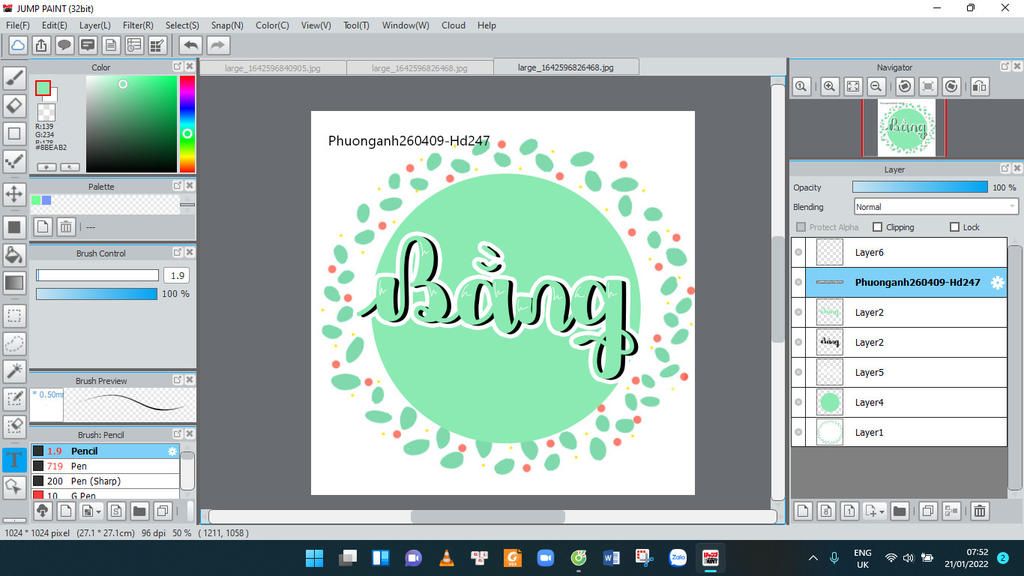The height and width of the screenshot is (576, 1024).
Task: Switch to tab large_1642596840905.jpg
Action: (272, 68)
